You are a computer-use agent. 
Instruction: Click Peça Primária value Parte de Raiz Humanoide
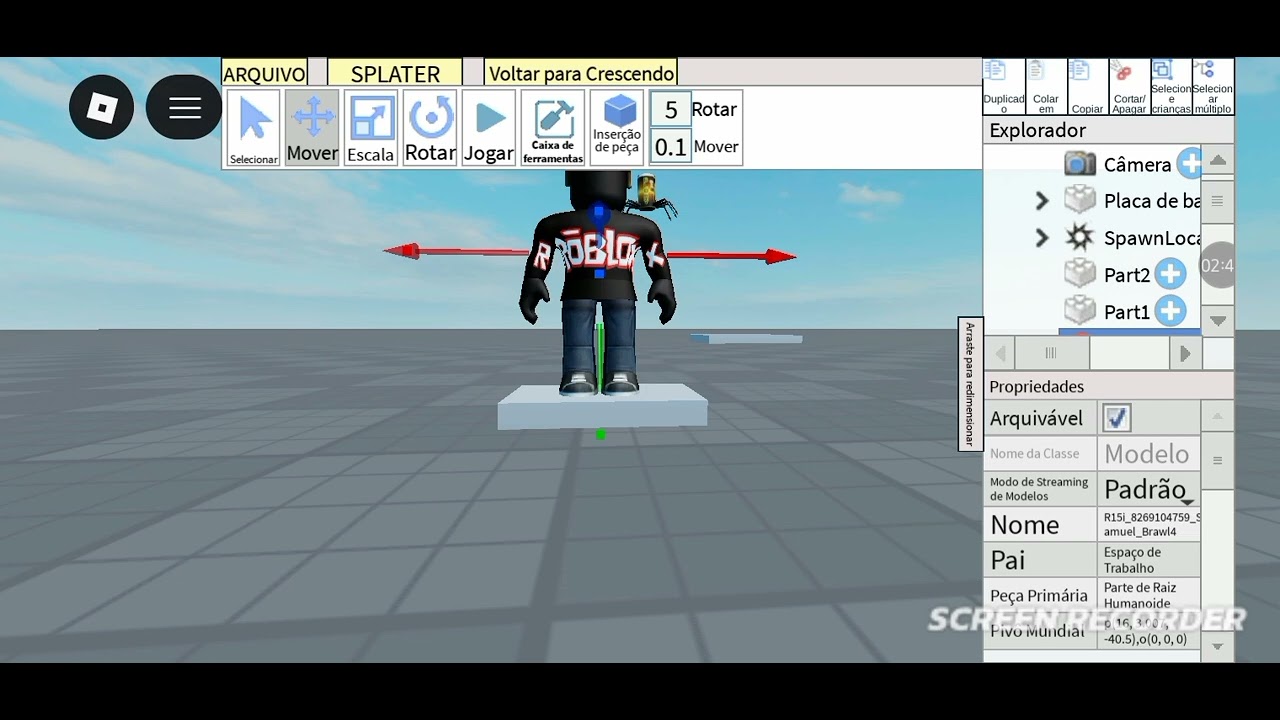click(1149, 596)
